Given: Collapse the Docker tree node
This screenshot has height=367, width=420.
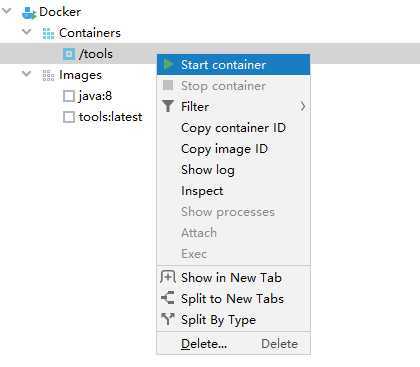Looking at the screenshot, I should [7, 11].
